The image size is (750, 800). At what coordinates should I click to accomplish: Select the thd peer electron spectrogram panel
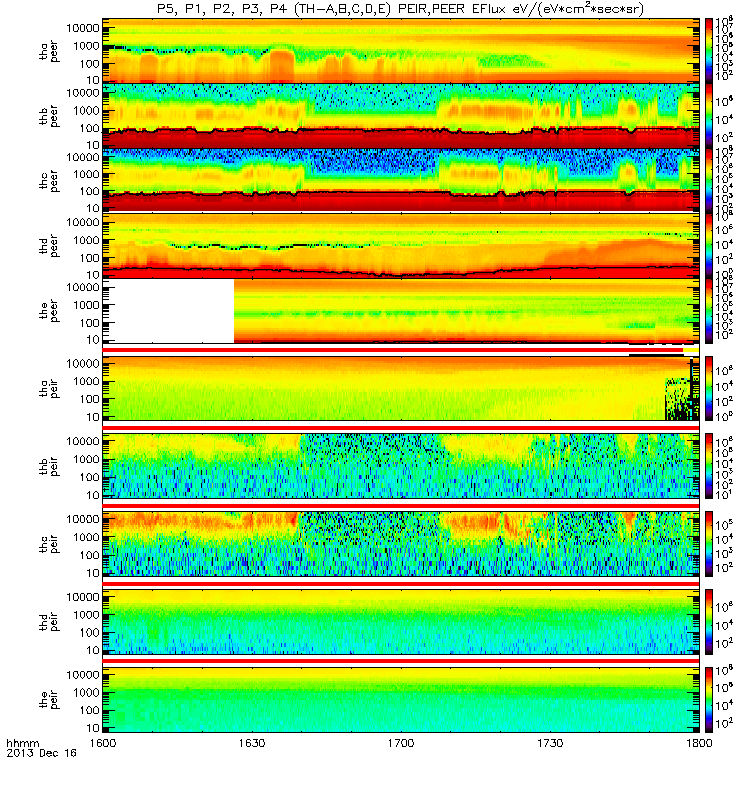[x=401, y=246]
